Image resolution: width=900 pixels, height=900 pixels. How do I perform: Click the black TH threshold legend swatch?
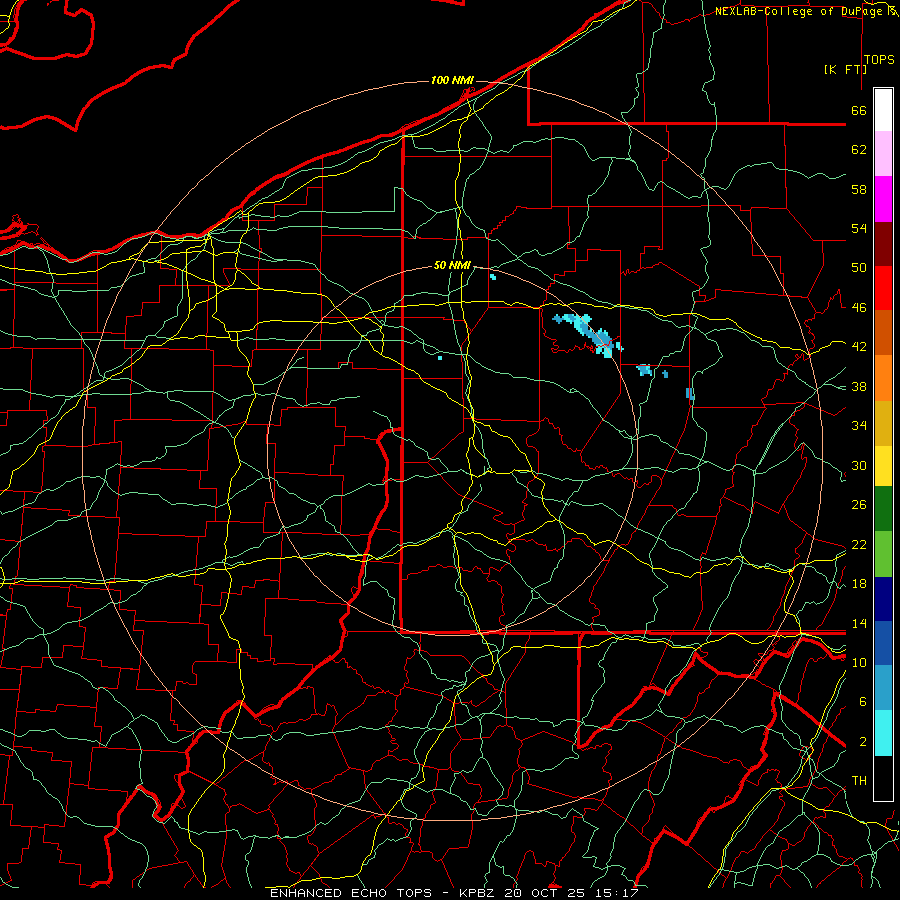coord(883,778)
